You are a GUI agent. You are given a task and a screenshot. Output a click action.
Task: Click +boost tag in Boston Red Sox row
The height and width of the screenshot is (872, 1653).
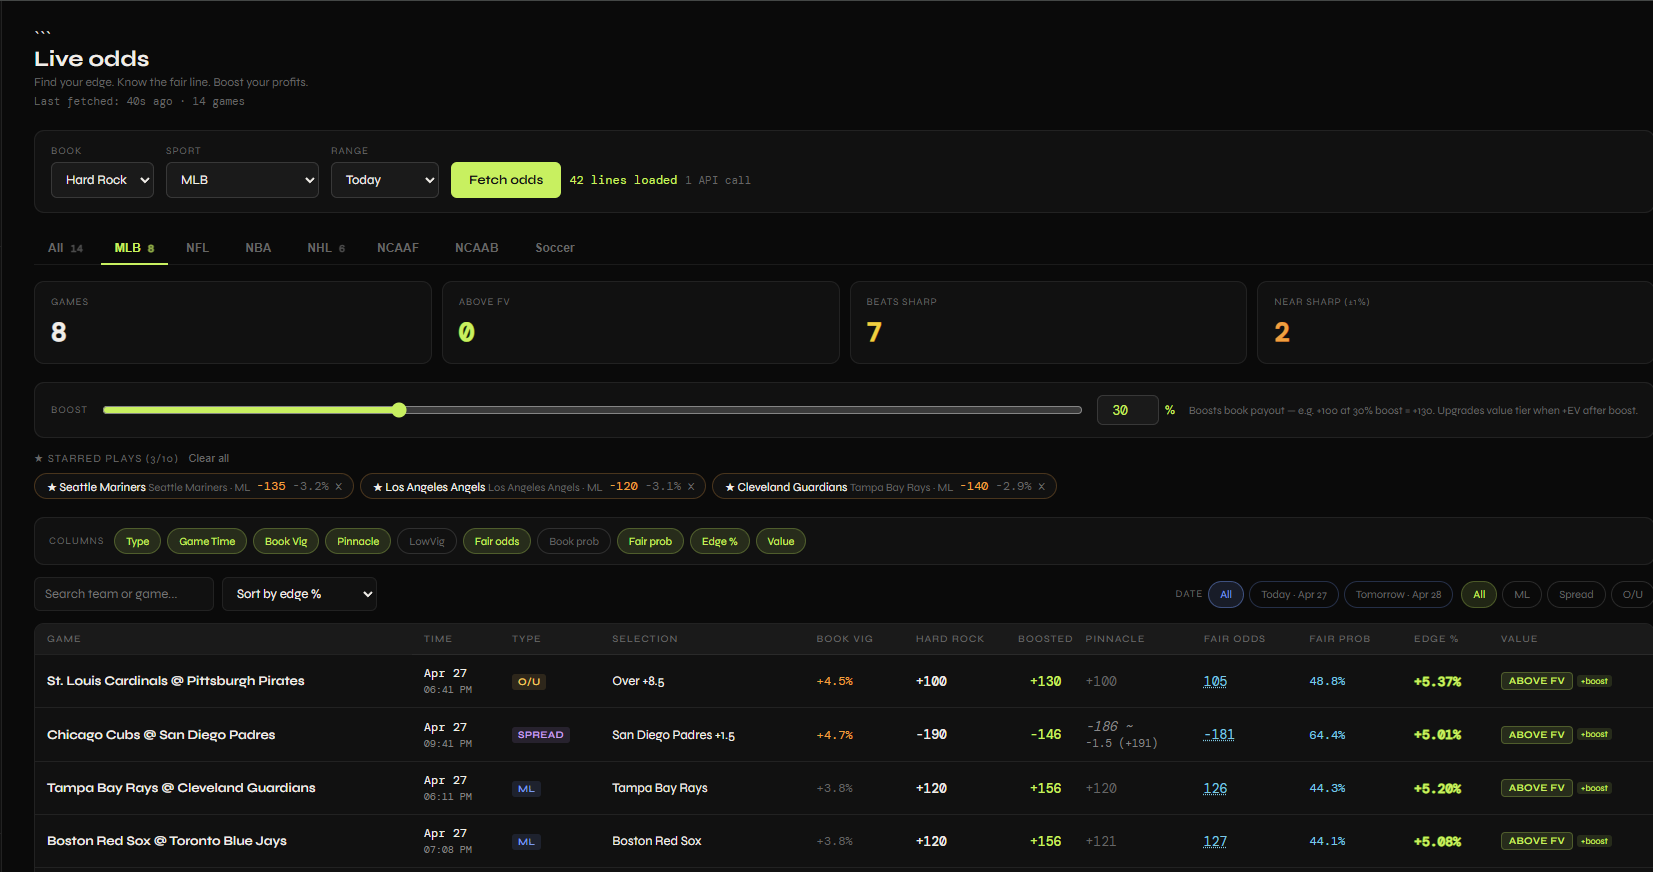(x=1594, y=841)
